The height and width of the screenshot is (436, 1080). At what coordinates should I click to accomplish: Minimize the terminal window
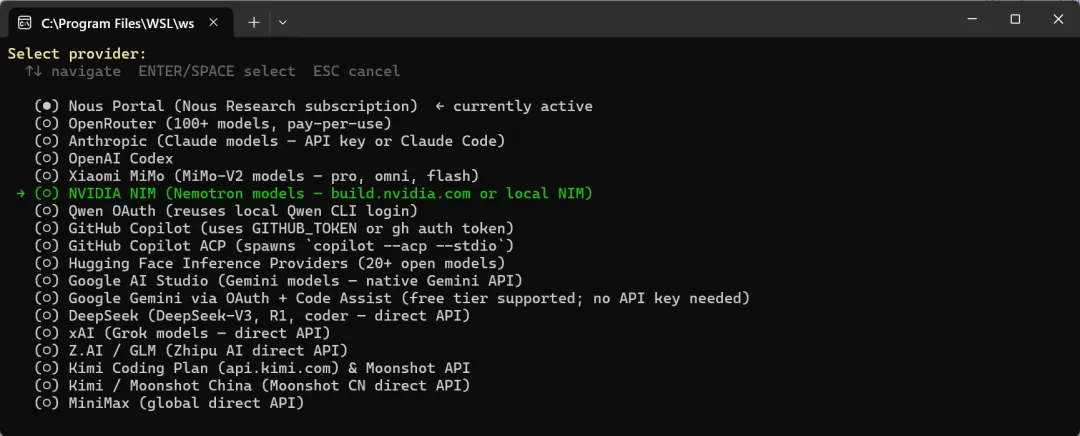click(x=969, y=19)
